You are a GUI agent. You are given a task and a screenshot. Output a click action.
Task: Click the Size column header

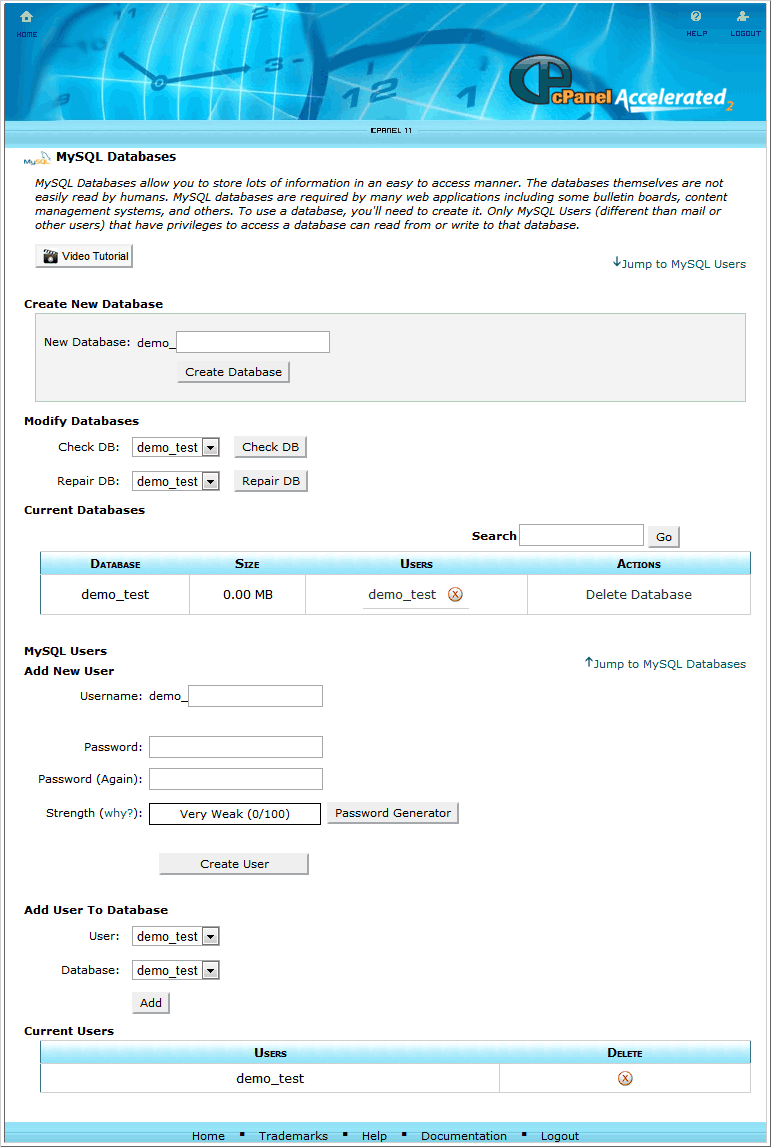click(x=247, y=563)
